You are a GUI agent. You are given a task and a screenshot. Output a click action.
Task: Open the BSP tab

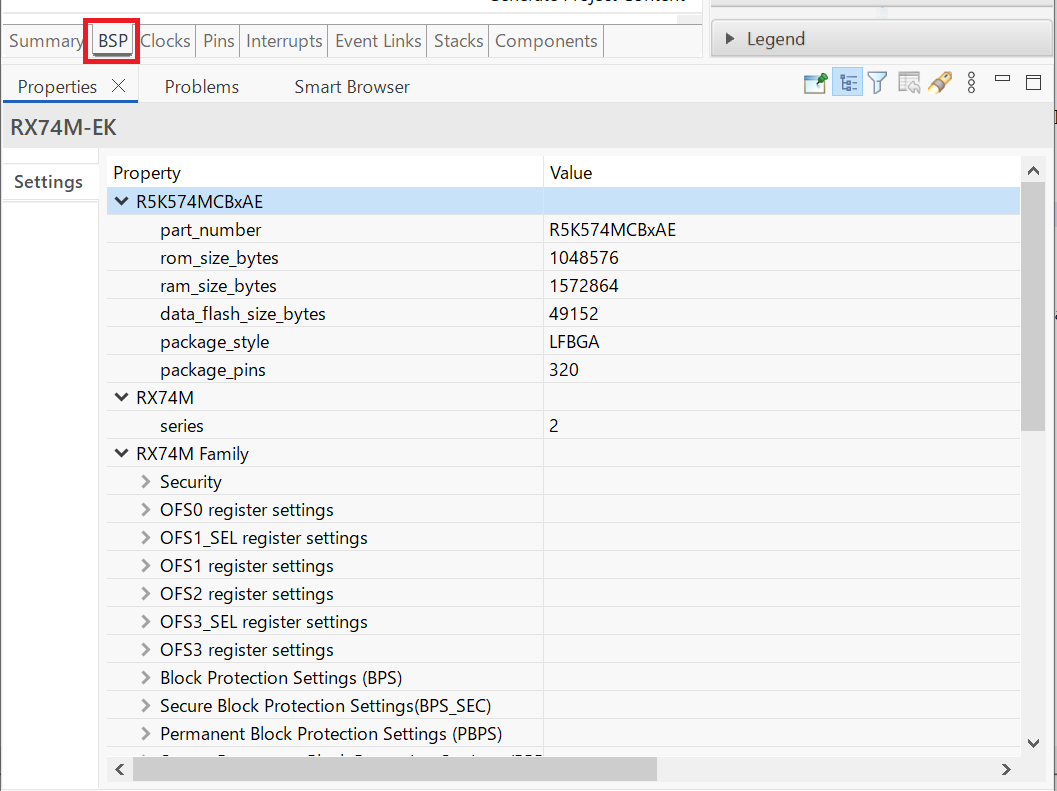(x=113, y=41)
